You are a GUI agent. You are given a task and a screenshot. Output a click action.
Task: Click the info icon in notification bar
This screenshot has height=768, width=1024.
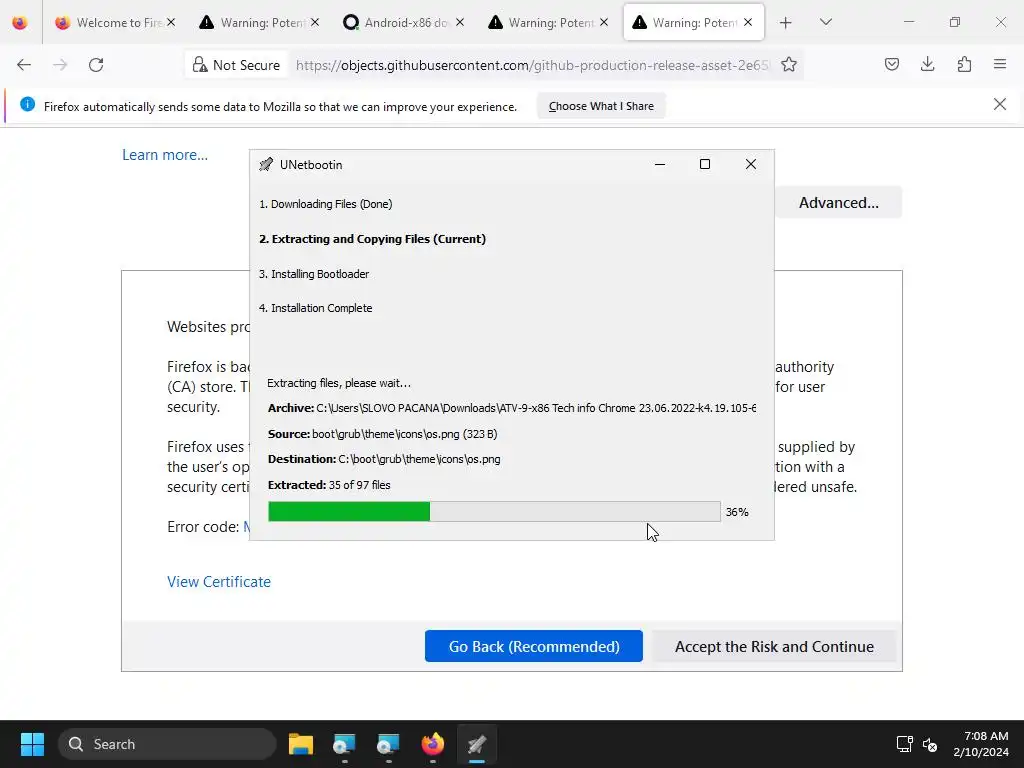point(27,104)
